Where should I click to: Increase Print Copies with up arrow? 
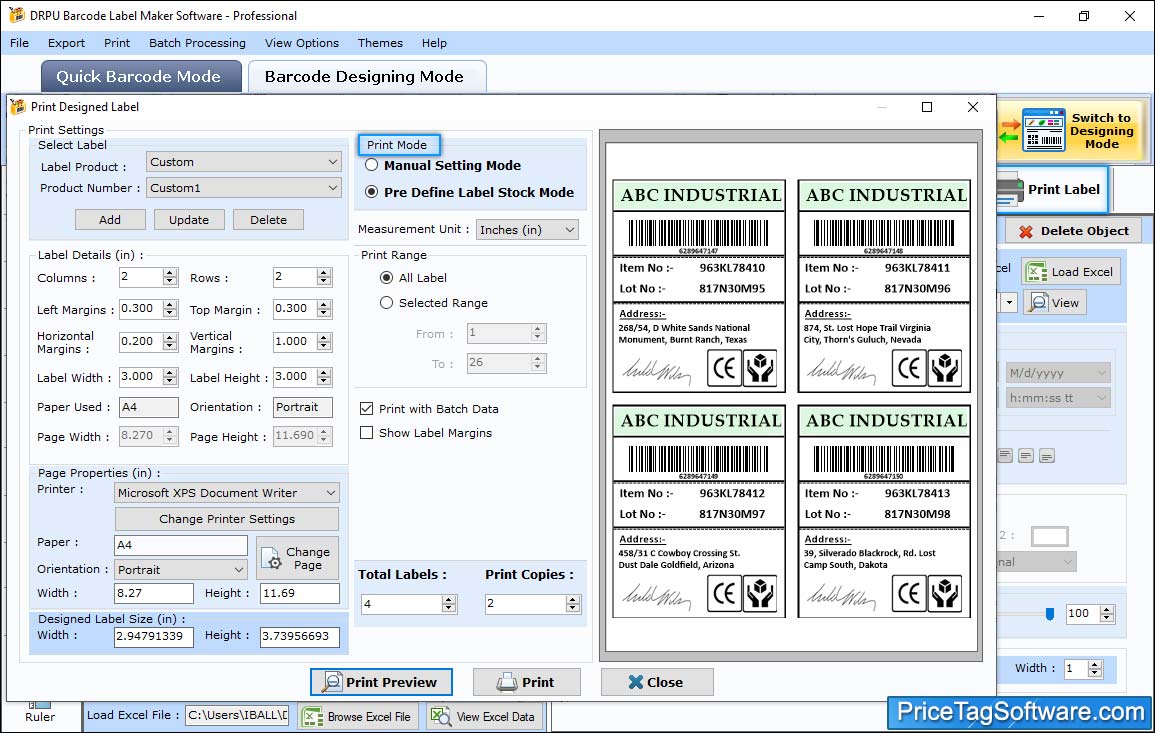[573, 600]
